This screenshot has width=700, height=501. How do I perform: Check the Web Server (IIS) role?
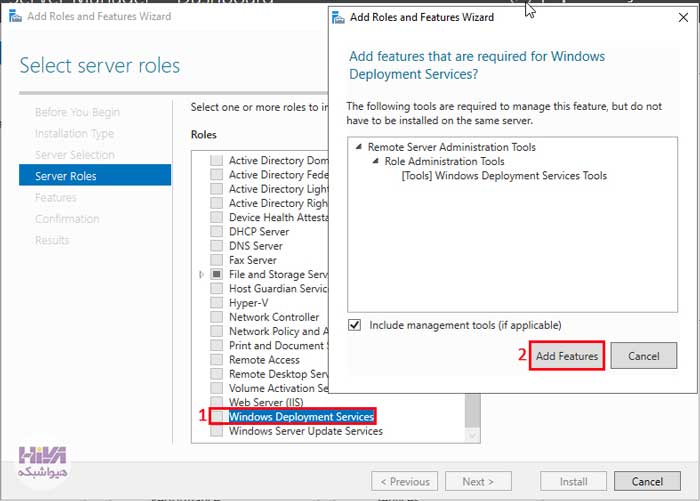coord(217,402)
